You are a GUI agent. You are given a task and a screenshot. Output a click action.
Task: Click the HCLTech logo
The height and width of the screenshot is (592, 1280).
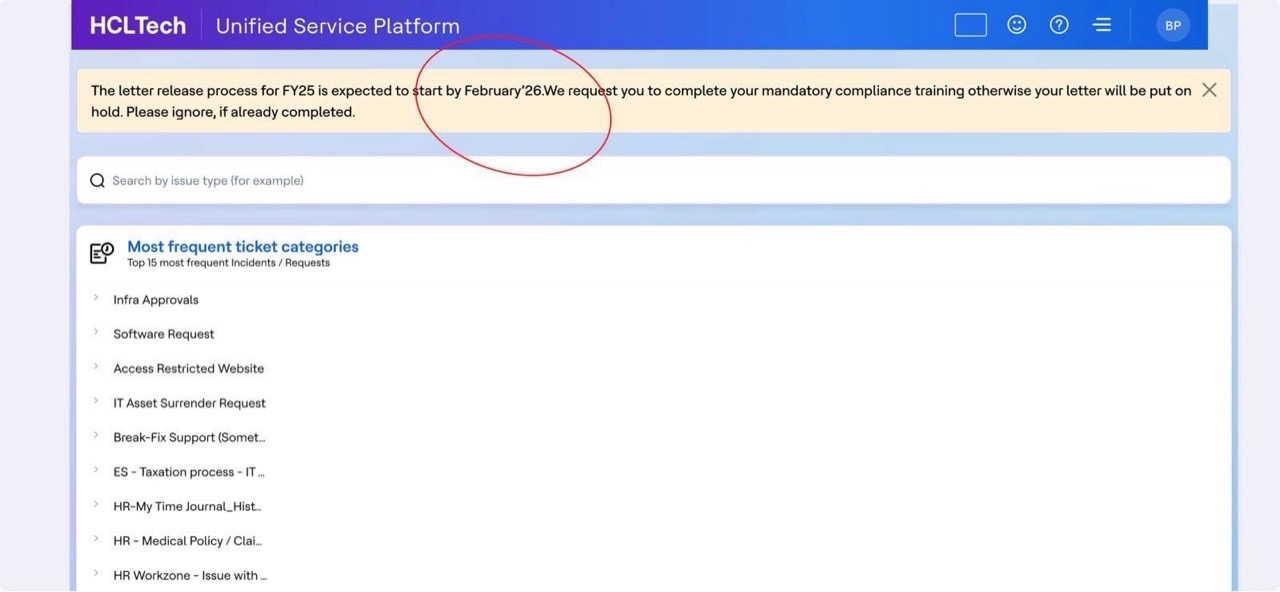[x=138, y=26]
